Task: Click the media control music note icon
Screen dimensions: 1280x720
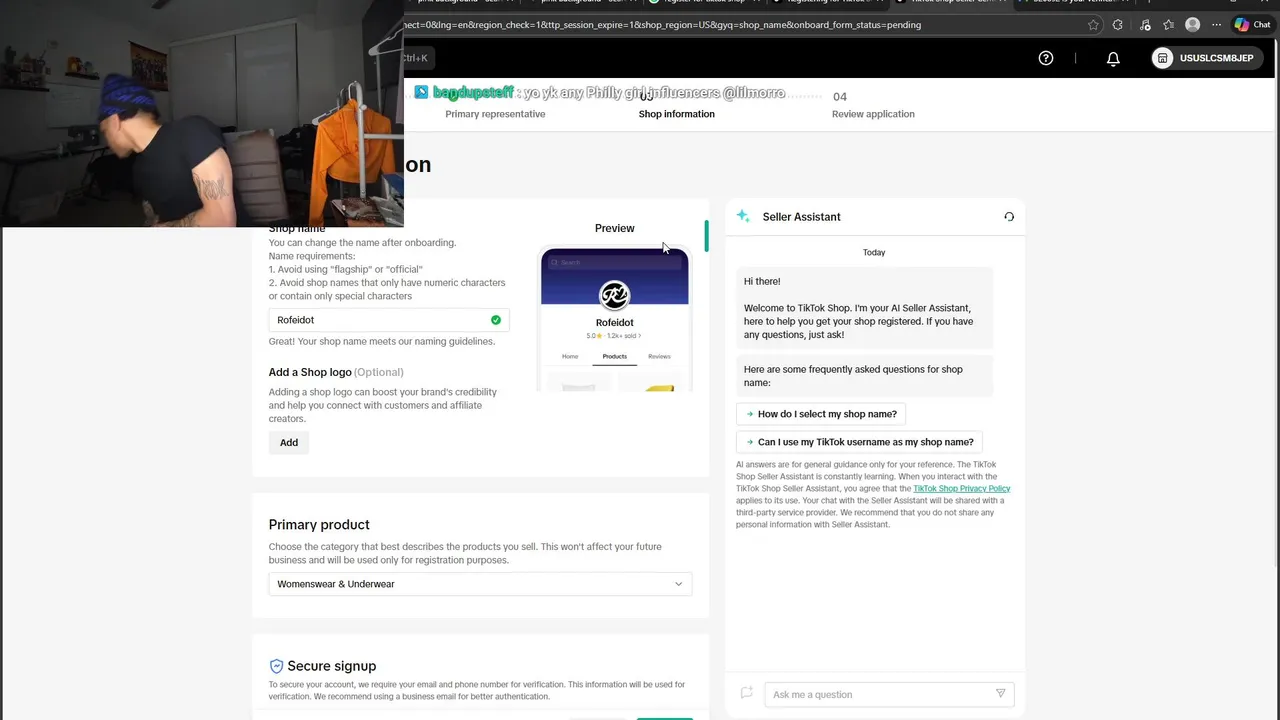Action: point(1145,25)
